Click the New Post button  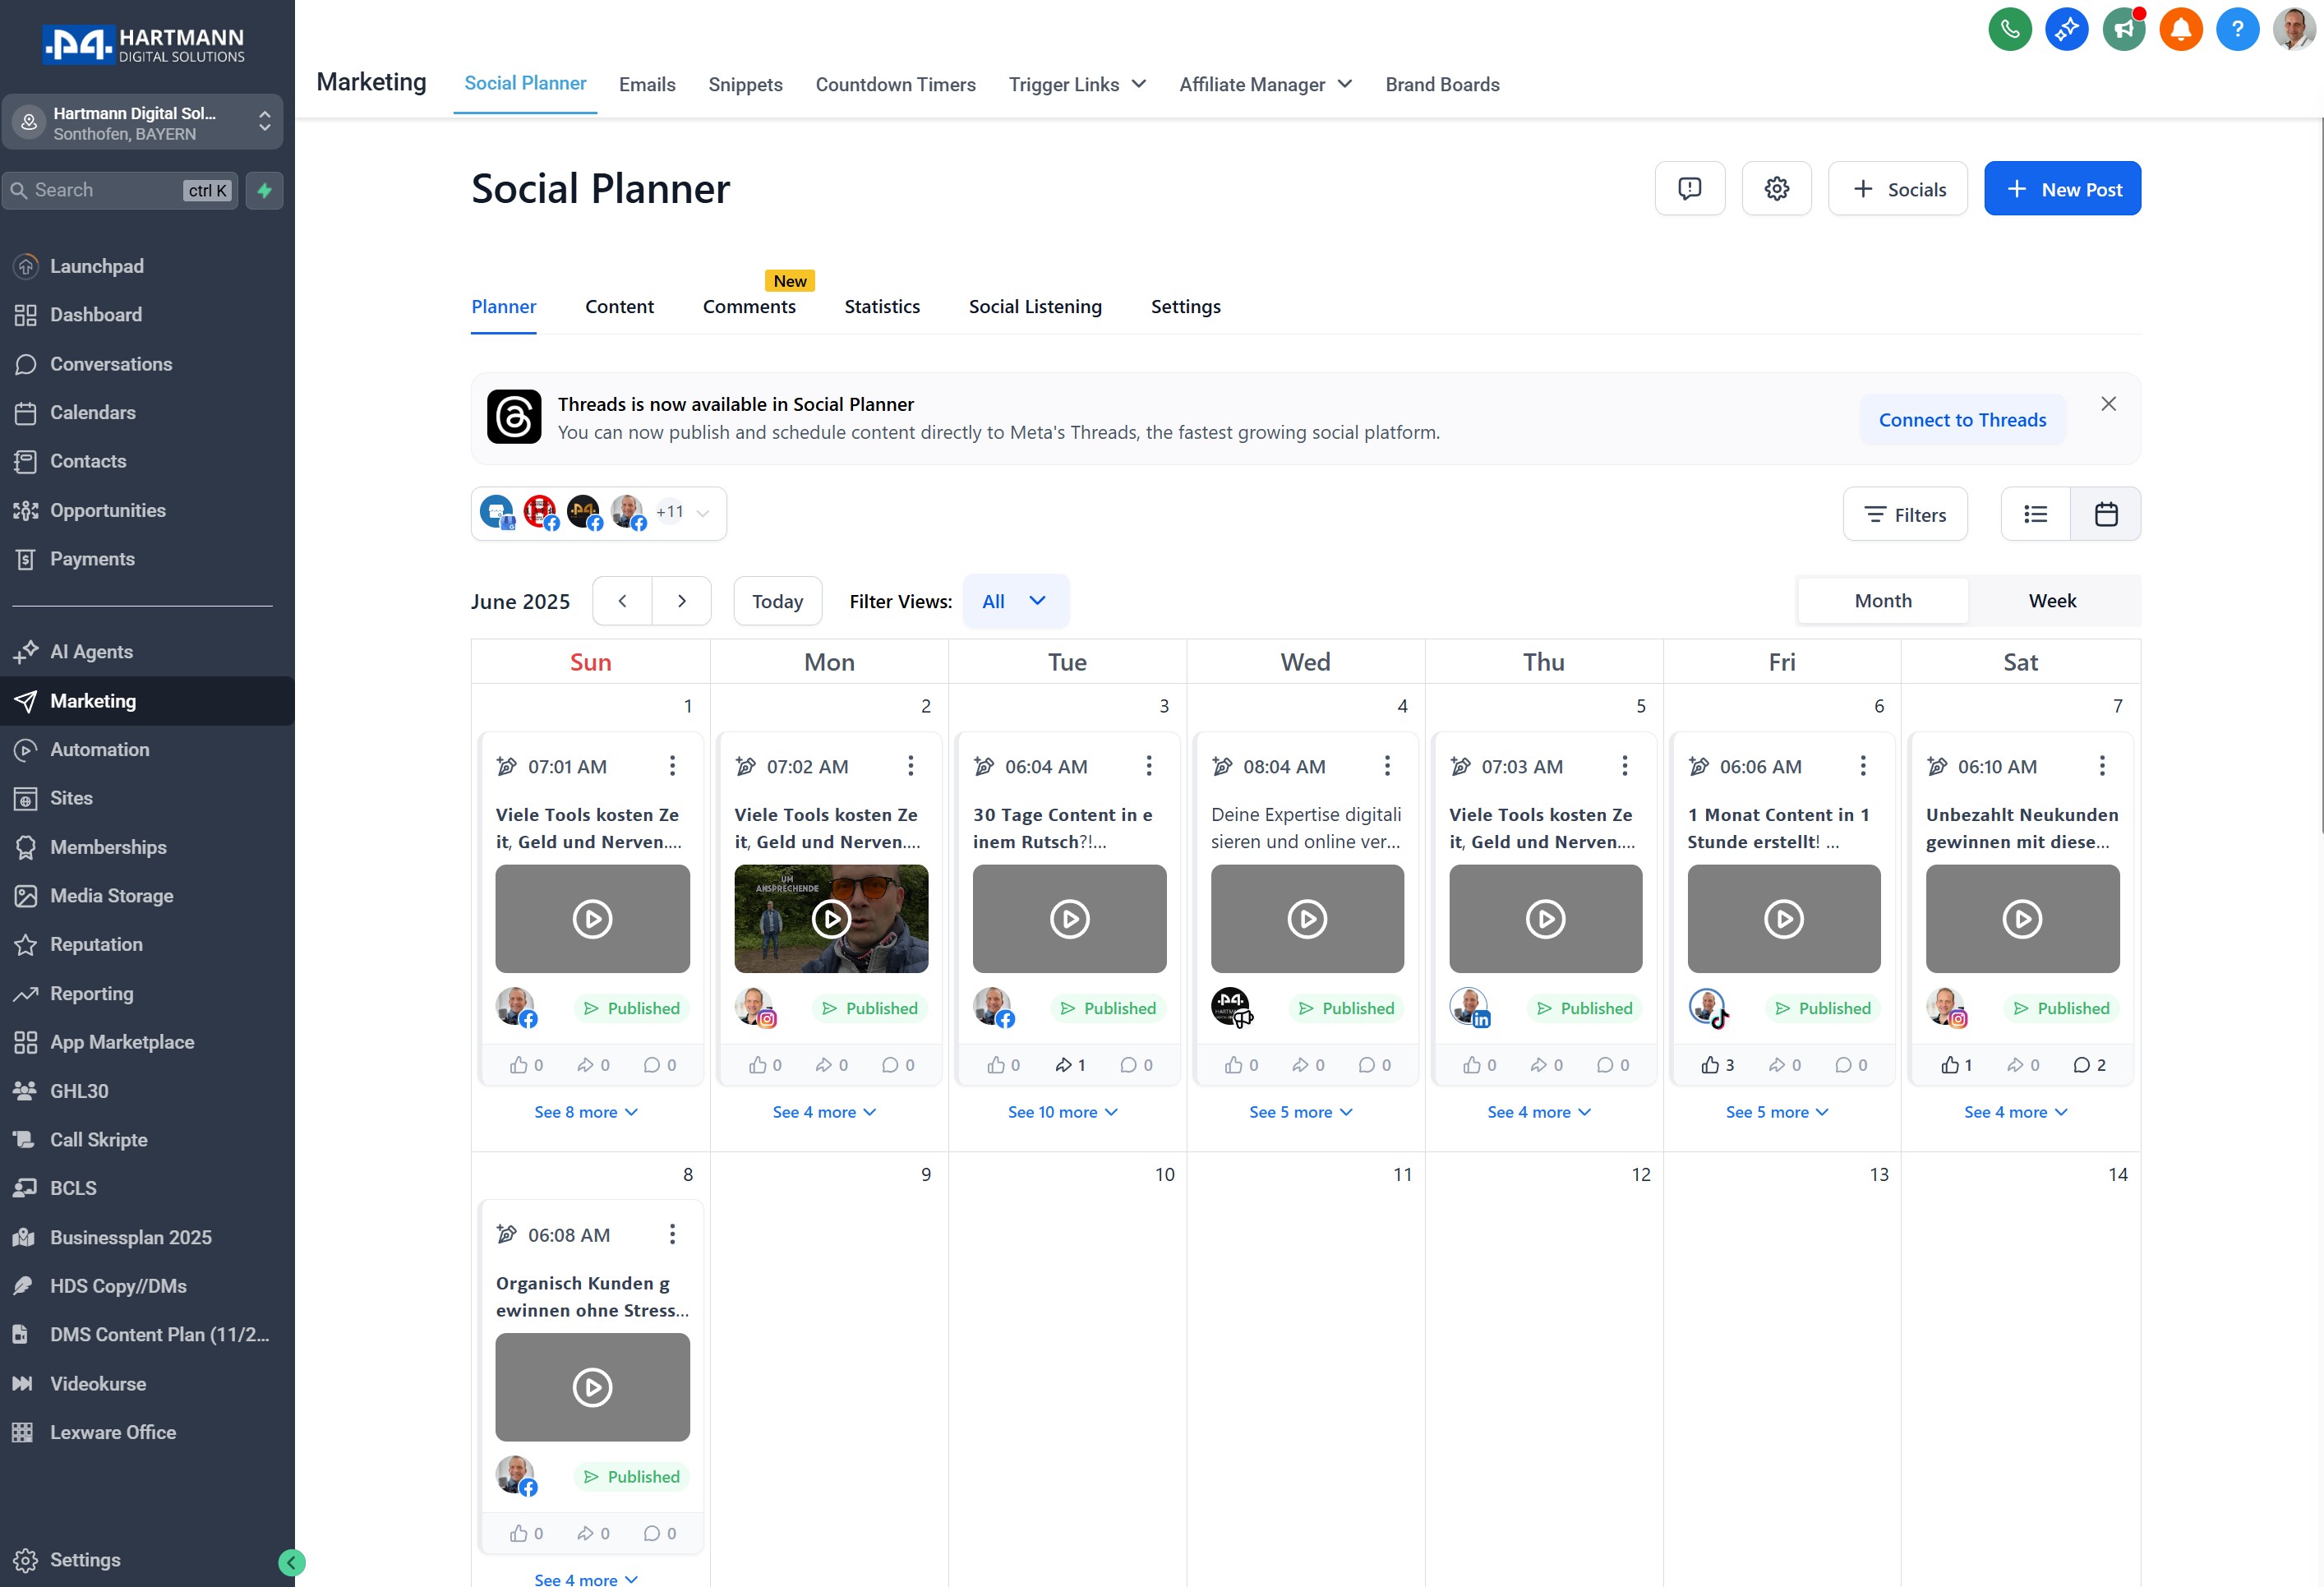pos(2061,189)
